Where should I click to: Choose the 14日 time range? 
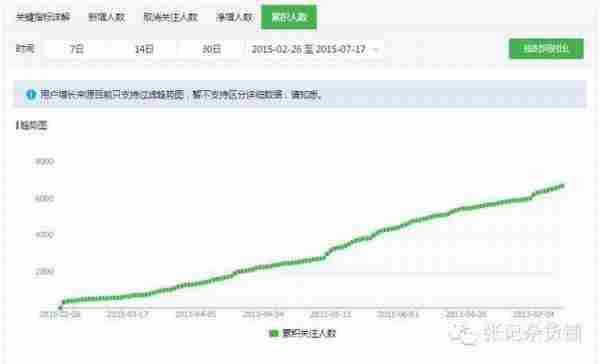pos(144,49)
